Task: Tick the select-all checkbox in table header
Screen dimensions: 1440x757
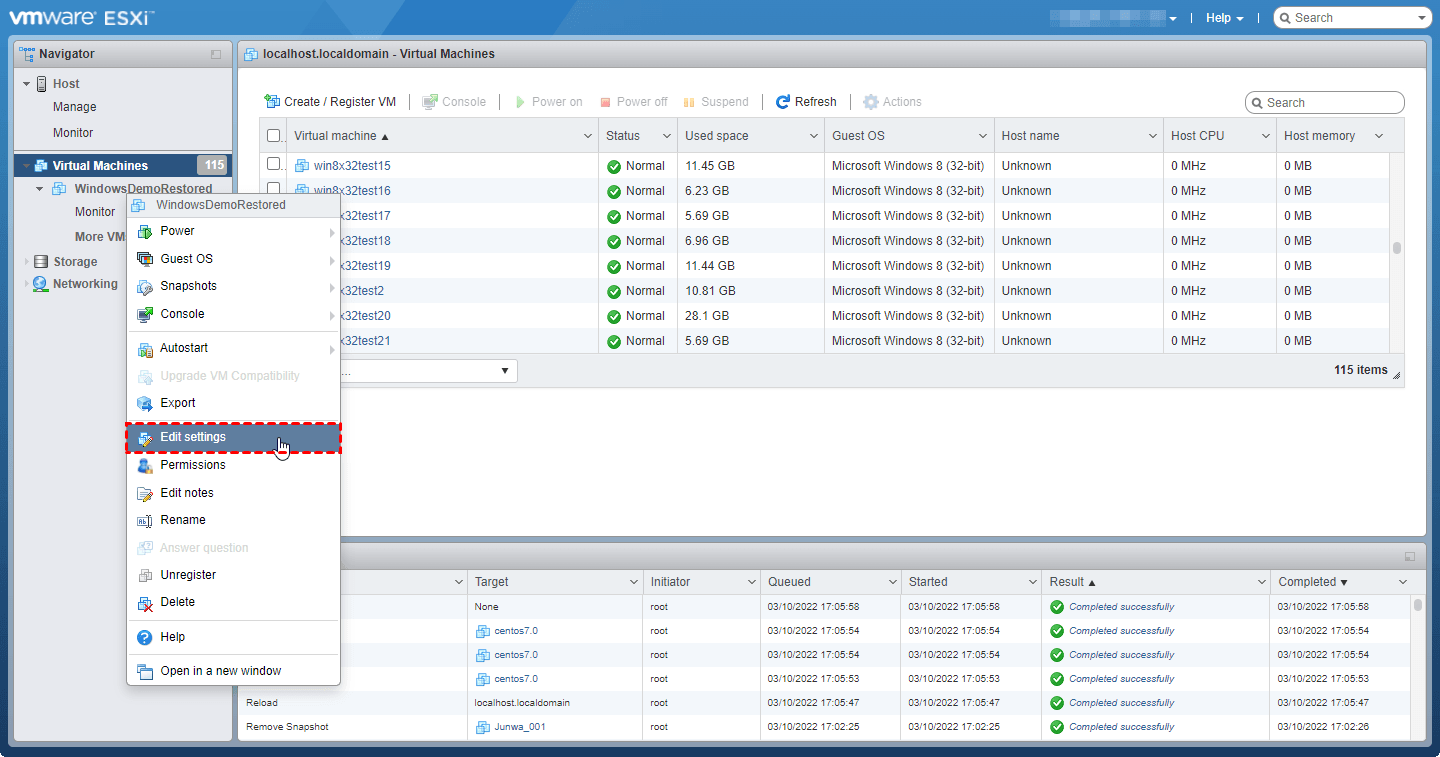Action: click(x=274, y=136)
